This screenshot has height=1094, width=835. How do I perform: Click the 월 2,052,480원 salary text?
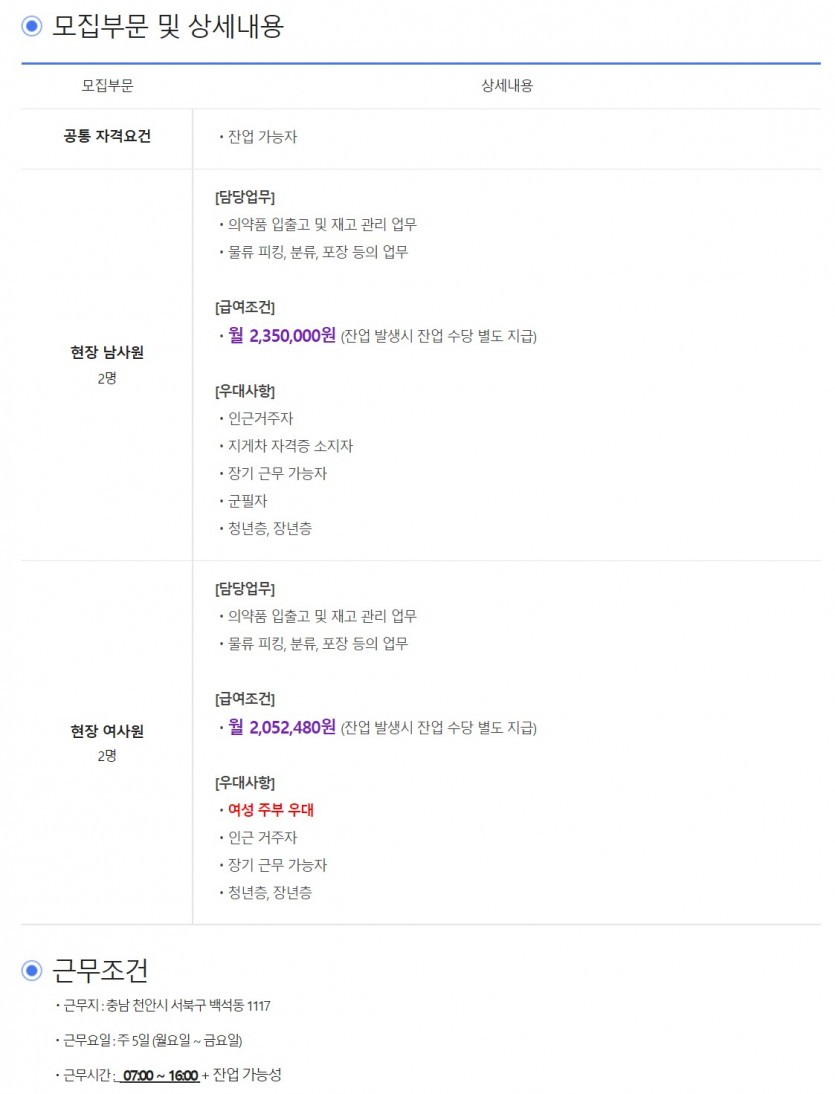click(282, 727)
